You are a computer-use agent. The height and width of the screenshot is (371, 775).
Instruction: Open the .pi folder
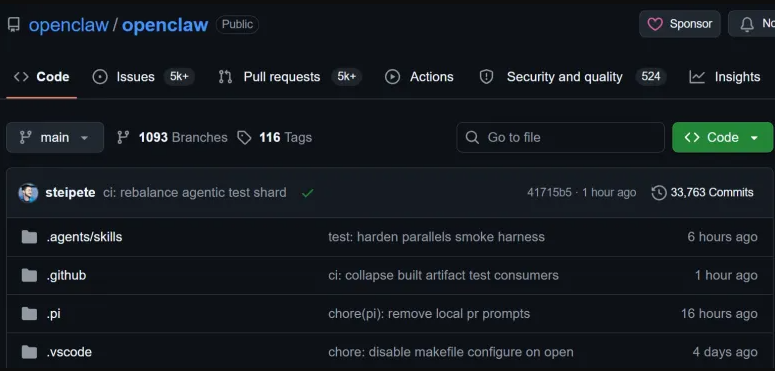click(x=53, y=314)
